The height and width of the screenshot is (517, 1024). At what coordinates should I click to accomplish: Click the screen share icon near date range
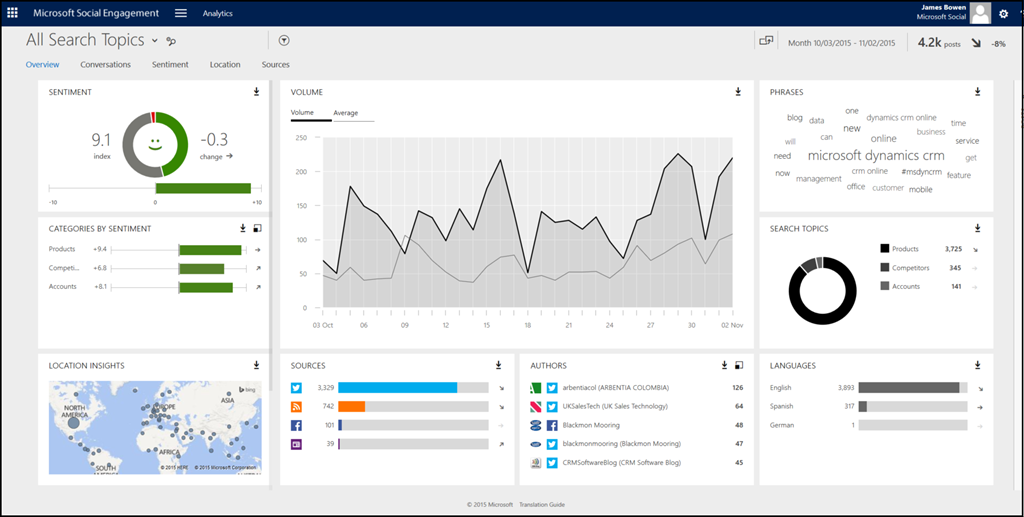tap(766, 40)
